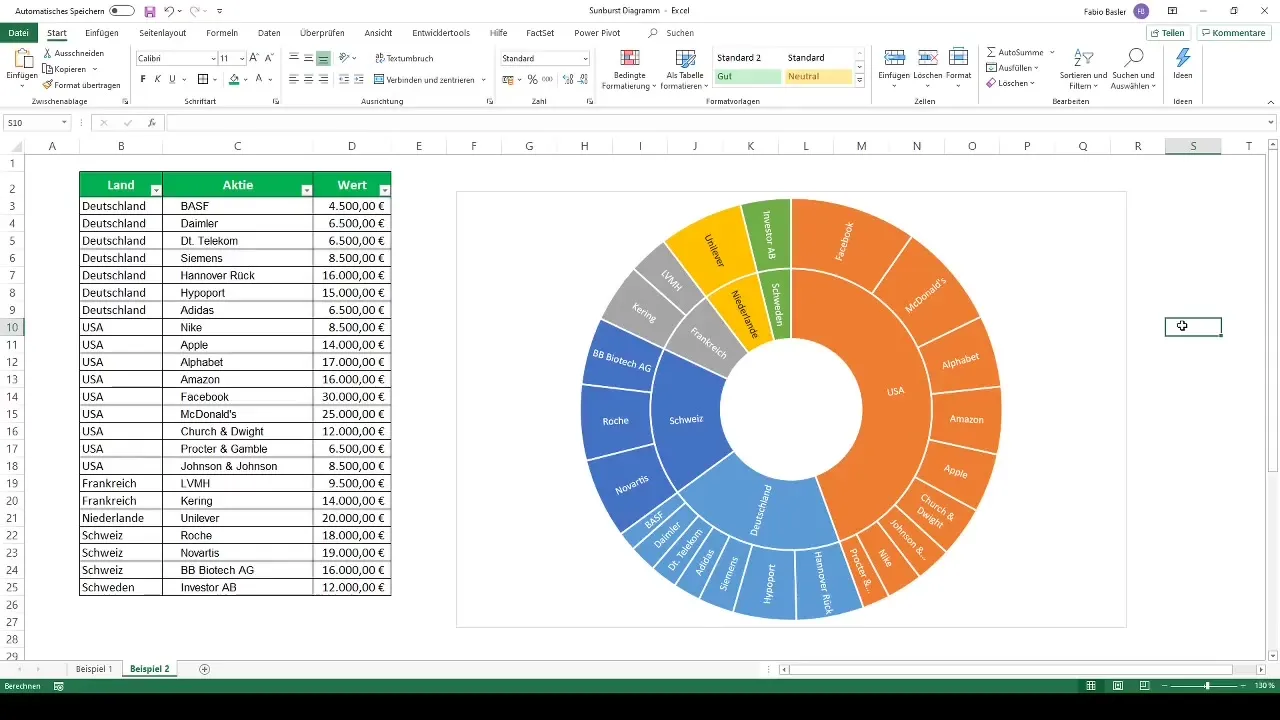Click the Save icon in the title bar
Viewport: 1280px width, 720px height.
[x=150, y=11]
